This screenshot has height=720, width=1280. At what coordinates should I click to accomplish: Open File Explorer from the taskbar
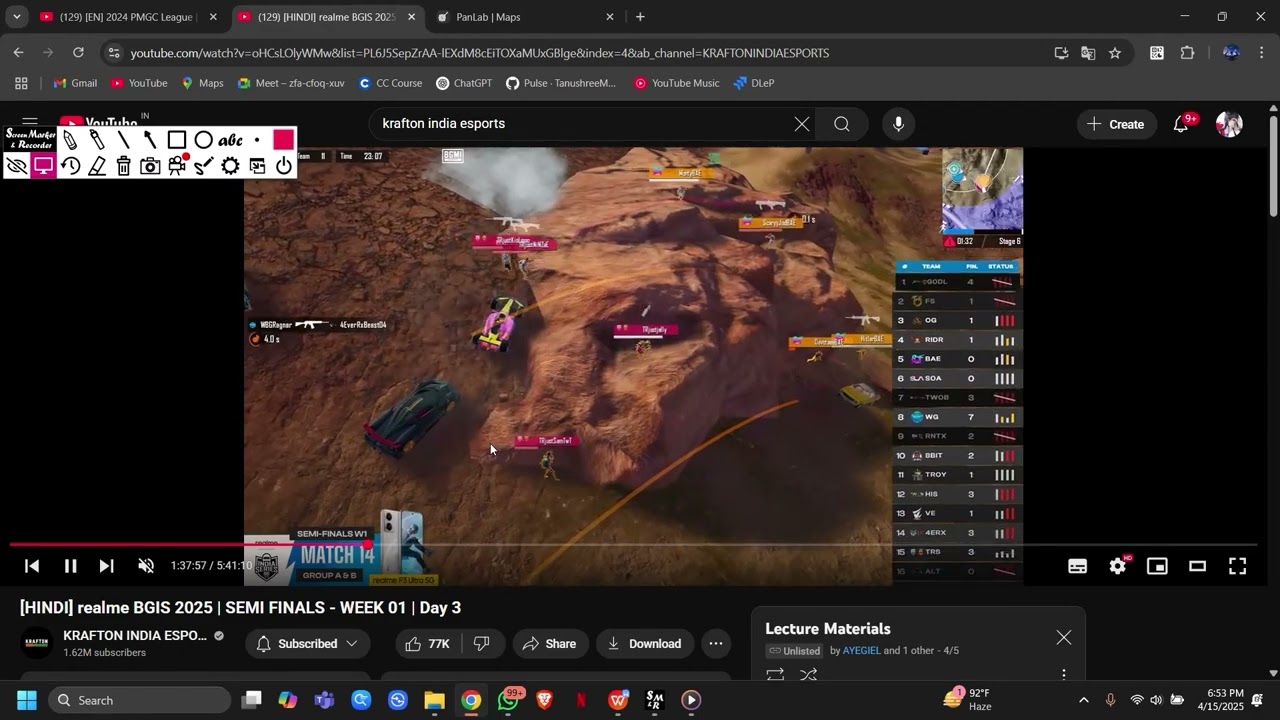pyautogui.click(x=434, y=700)
